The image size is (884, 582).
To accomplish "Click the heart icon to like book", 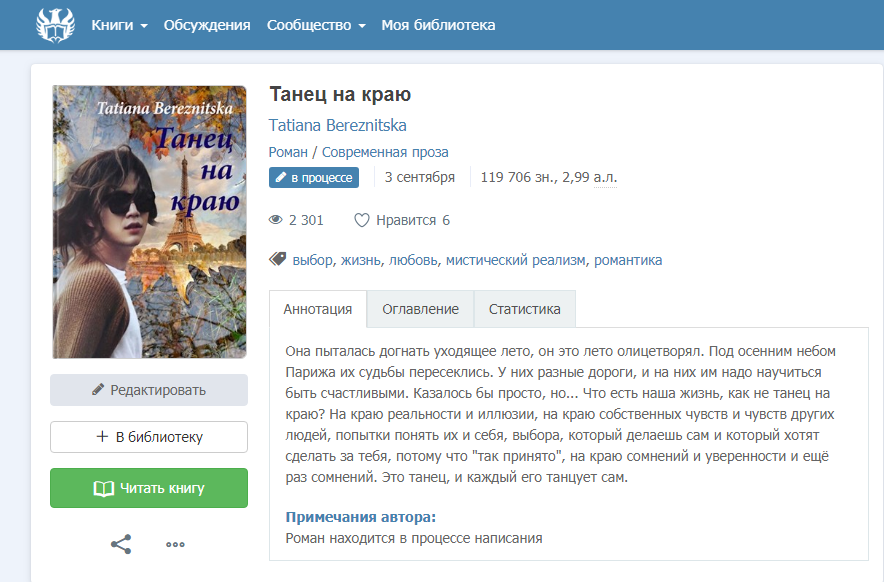I will click(x=361, y=220).
